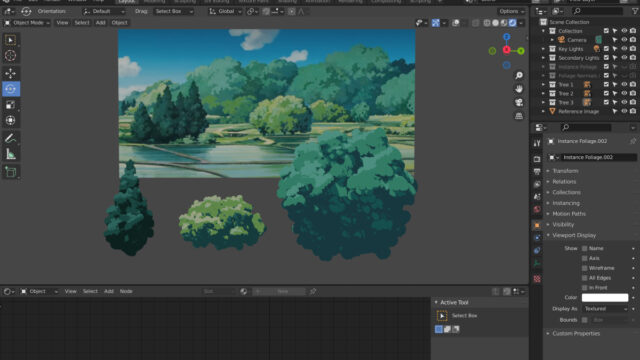
Task: Hide Camera with its eye icon
Action: tap(624, 40)
